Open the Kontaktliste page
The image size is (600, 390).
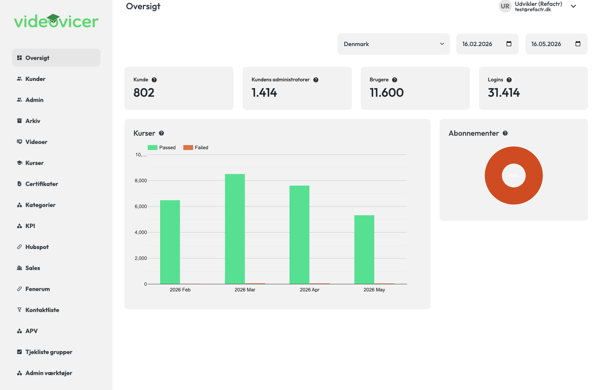(x=56, y=310)
